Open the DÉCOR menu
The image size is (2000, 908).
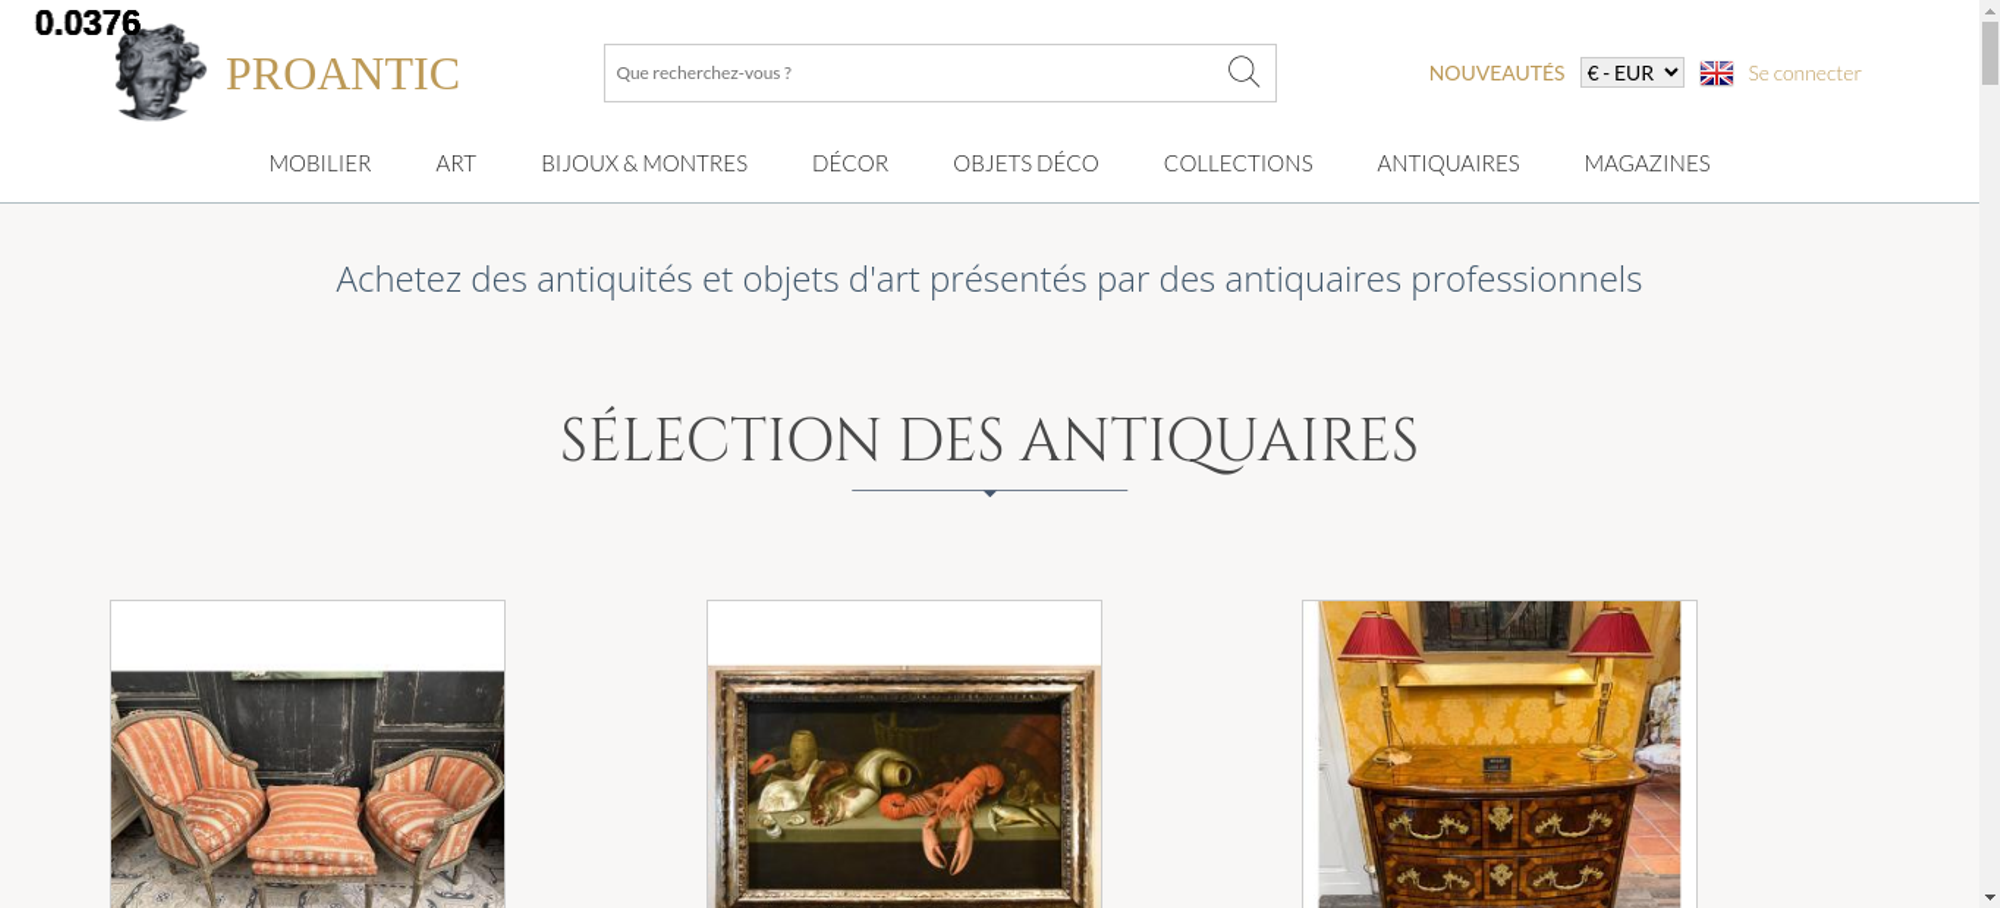coord(850,163)
